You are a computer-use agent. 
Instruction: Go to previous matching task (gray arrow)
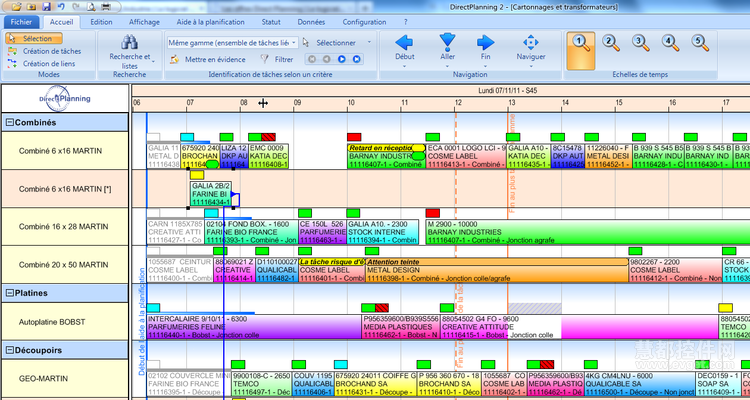[x=327, y=59]
